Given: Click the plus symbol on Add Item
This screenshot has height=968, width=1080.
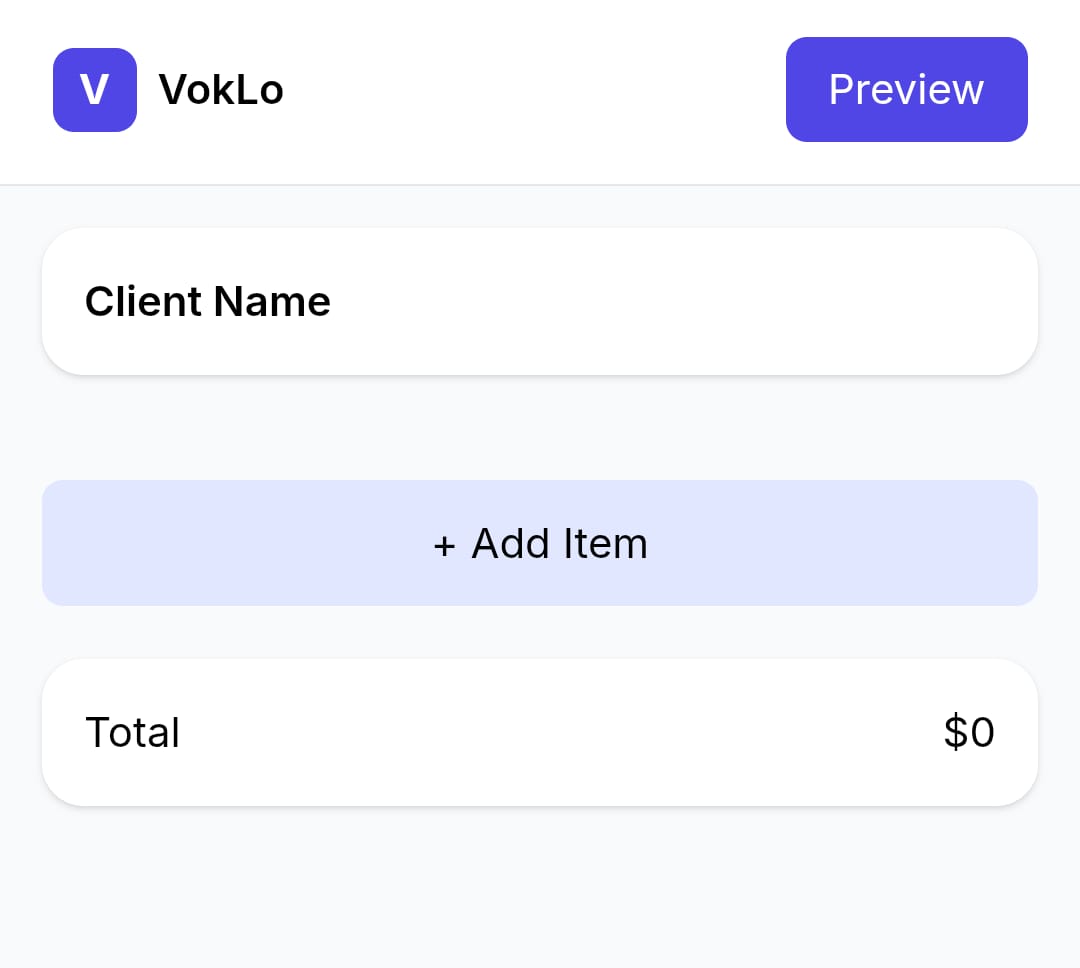Looking at the screenshot, I should (x=443, y=543).
